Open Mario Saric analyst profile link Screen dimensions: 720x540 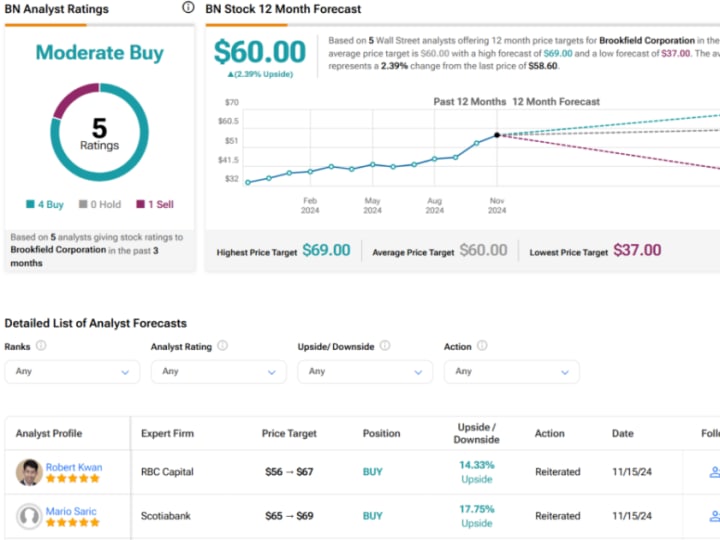pyautogui.click(x=71, y=511)
